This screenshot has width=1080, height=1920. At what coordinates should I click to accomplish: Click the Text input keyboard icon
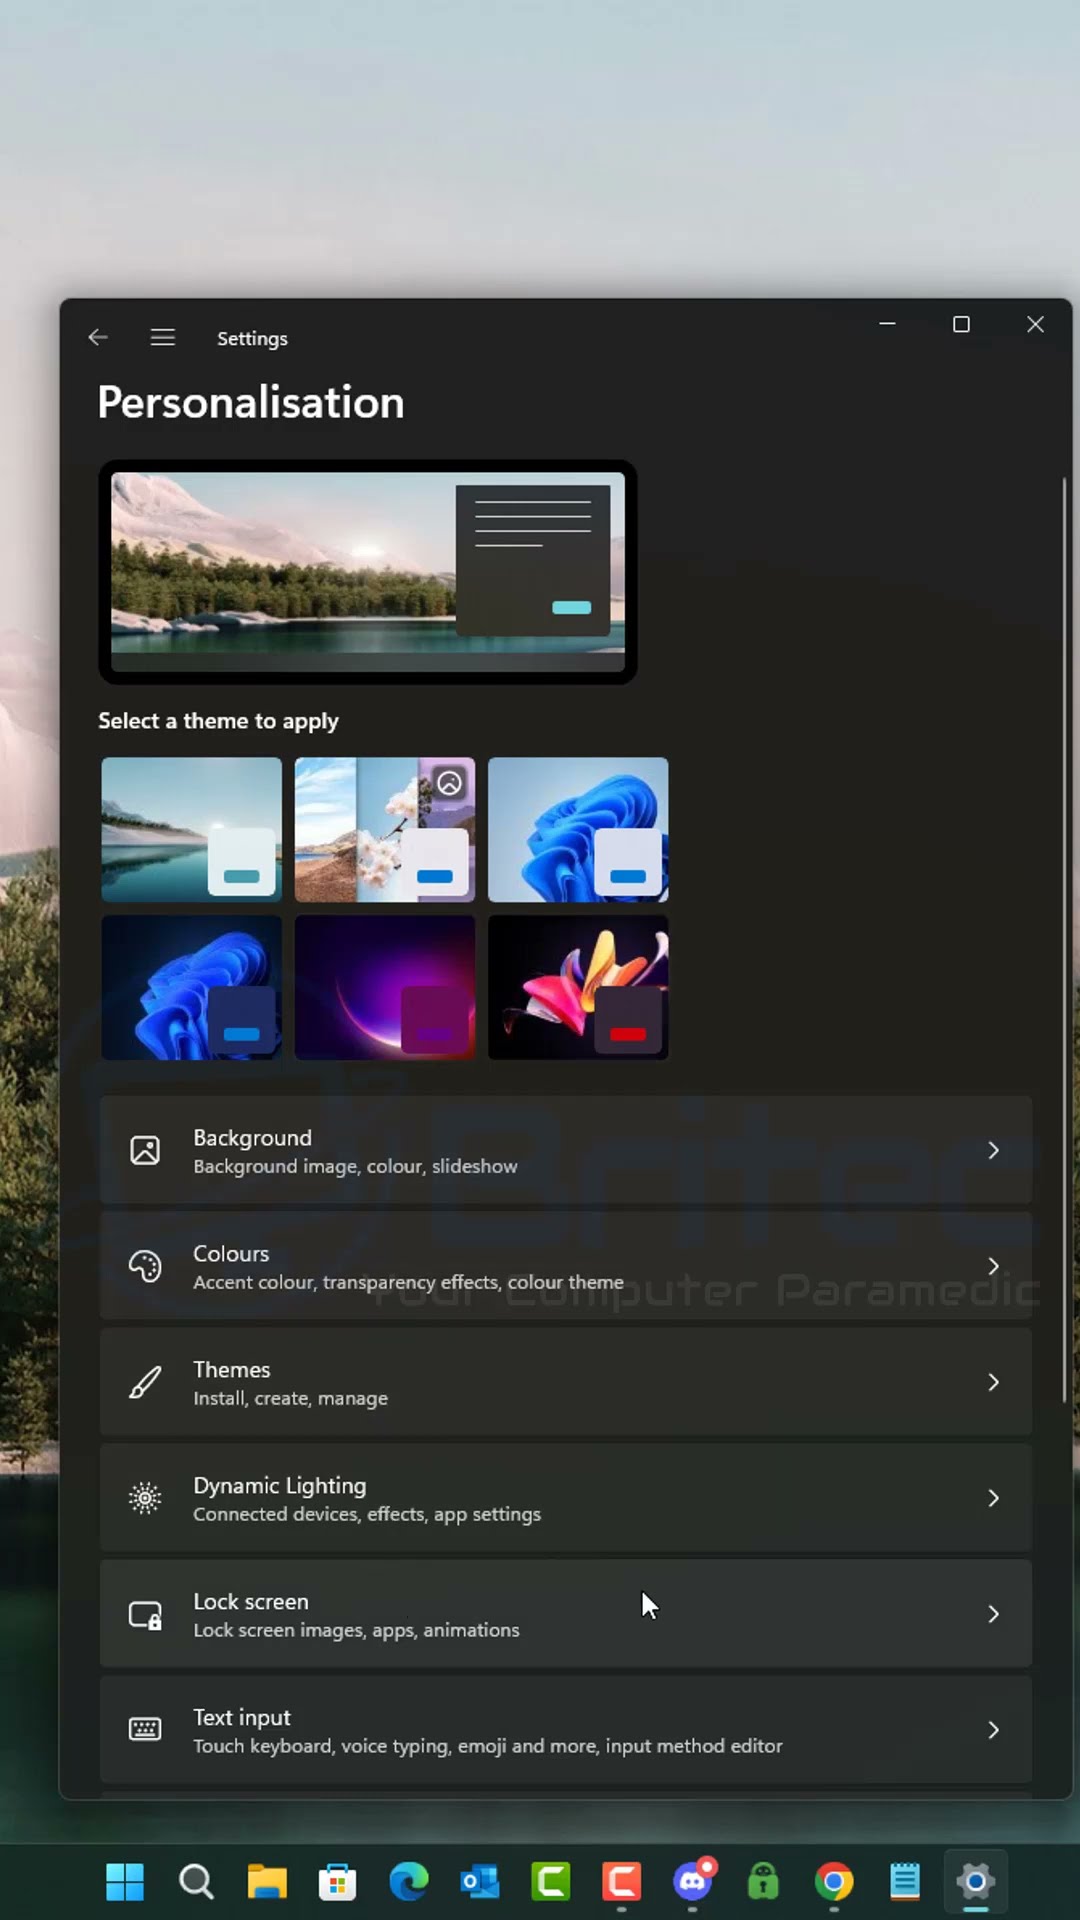point(145,1730)
